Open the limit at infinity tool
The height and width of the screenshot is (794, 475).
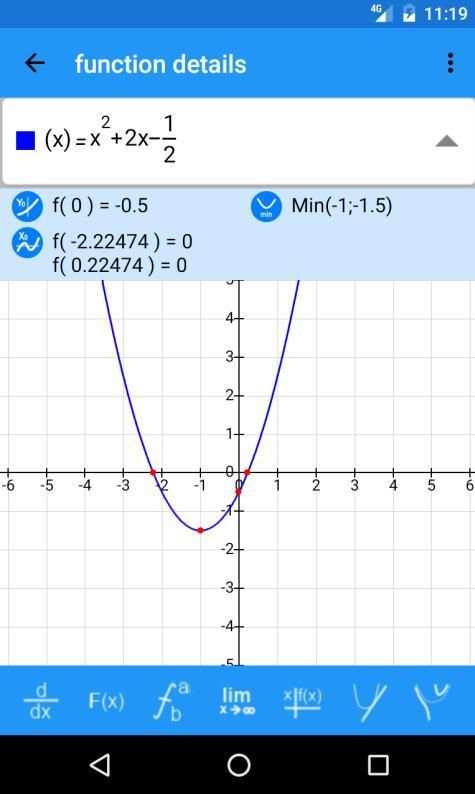[237, 701]
